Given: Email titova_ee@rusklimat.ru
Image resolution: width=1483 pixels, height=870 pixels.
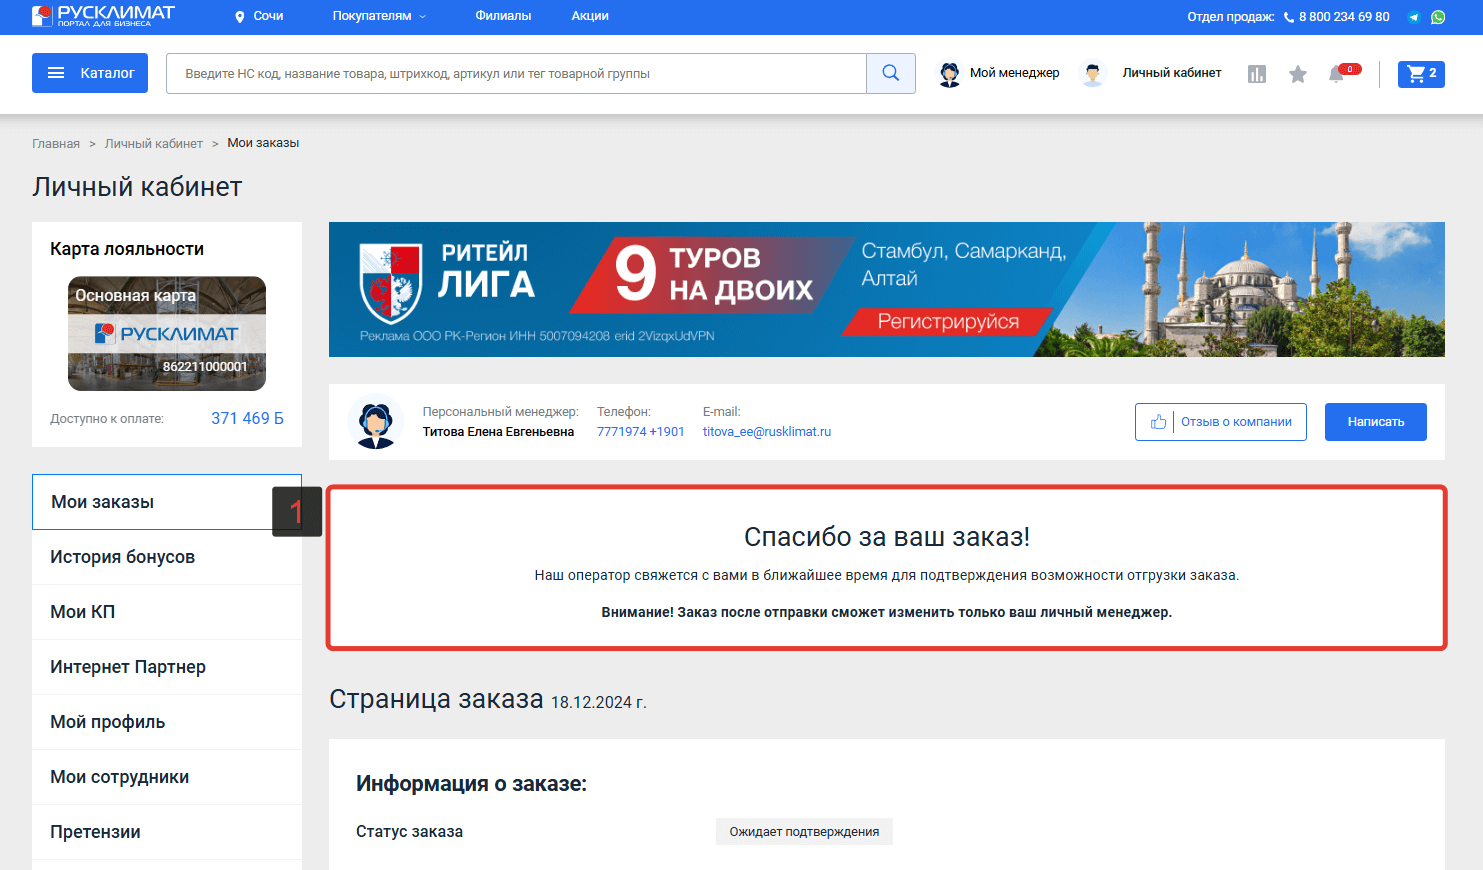Looking at the screenshot, I should 767,432.
